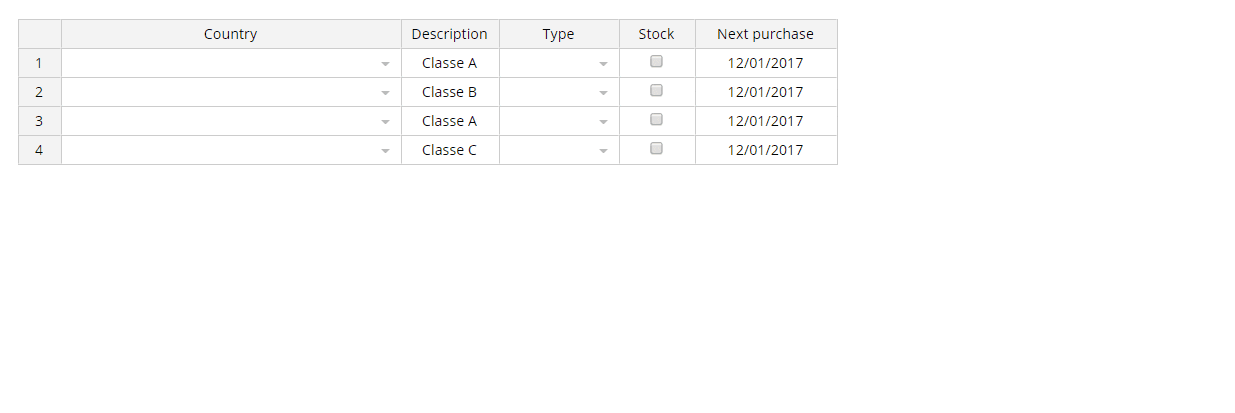Click the Next purchase column header
The width and height of the screenshot is (1235, 413).
point(766,34)
